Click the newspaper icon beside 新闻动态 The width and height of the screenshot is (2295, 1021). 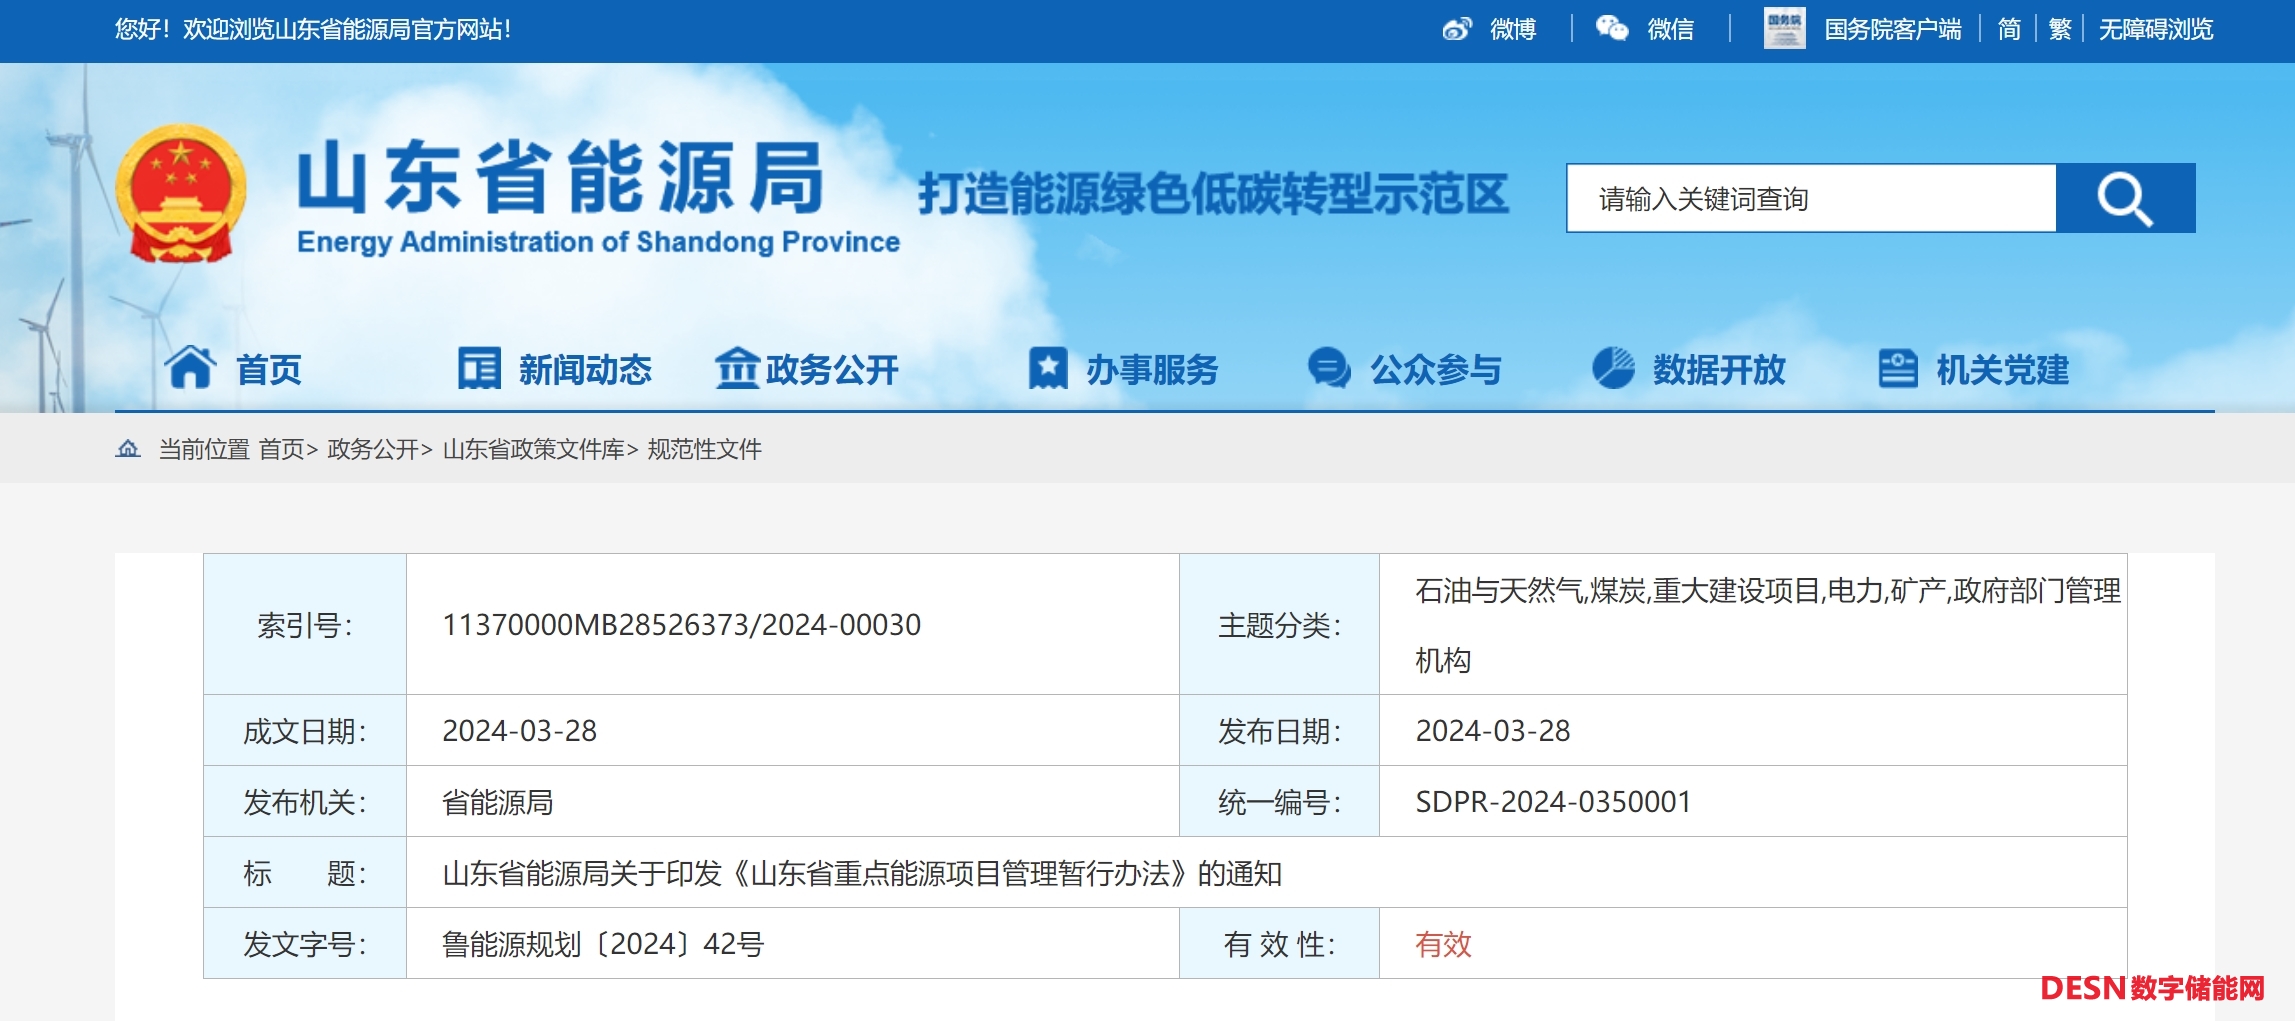(479, 368)
